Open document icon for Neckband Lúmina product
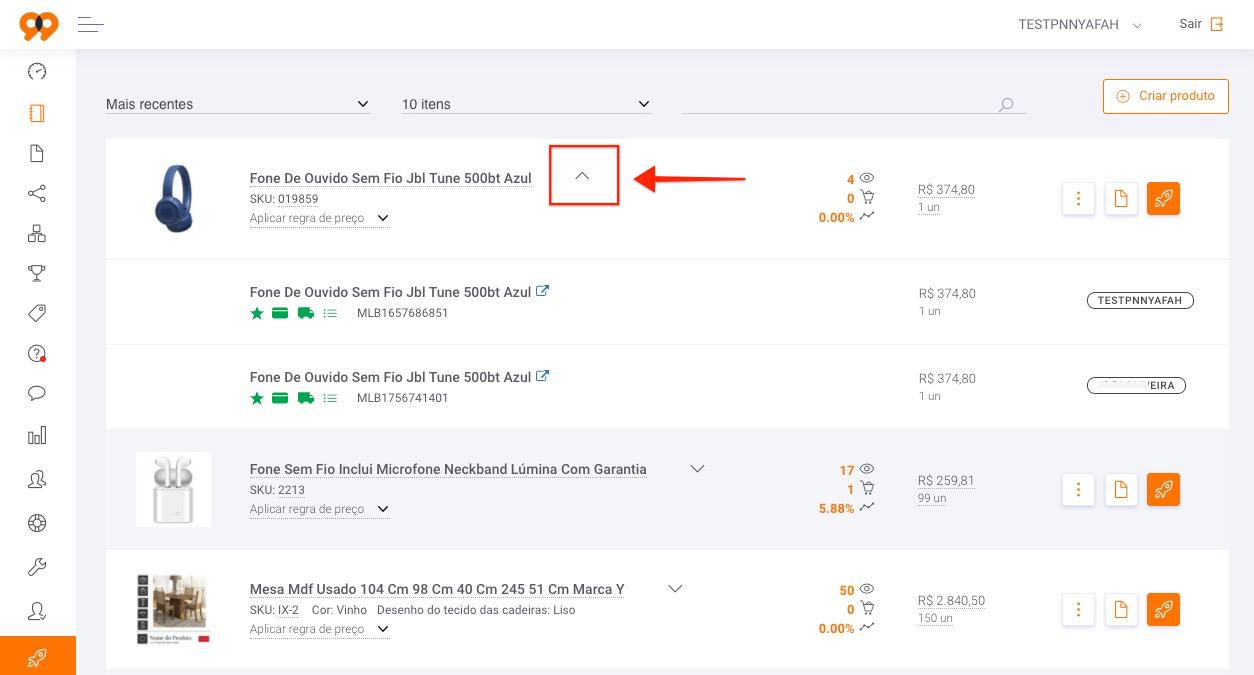 tap(1121, 489)
